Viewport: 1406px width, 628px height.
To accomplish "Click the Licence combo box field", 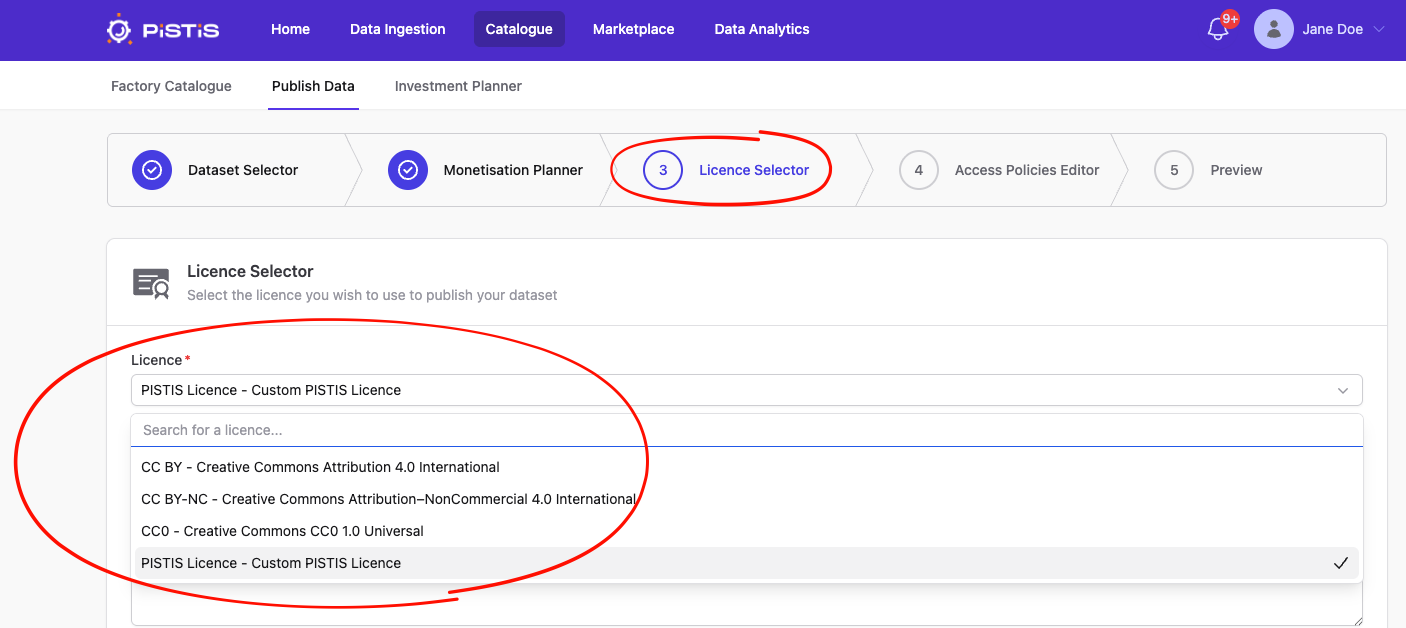I will tap(746, 390).
